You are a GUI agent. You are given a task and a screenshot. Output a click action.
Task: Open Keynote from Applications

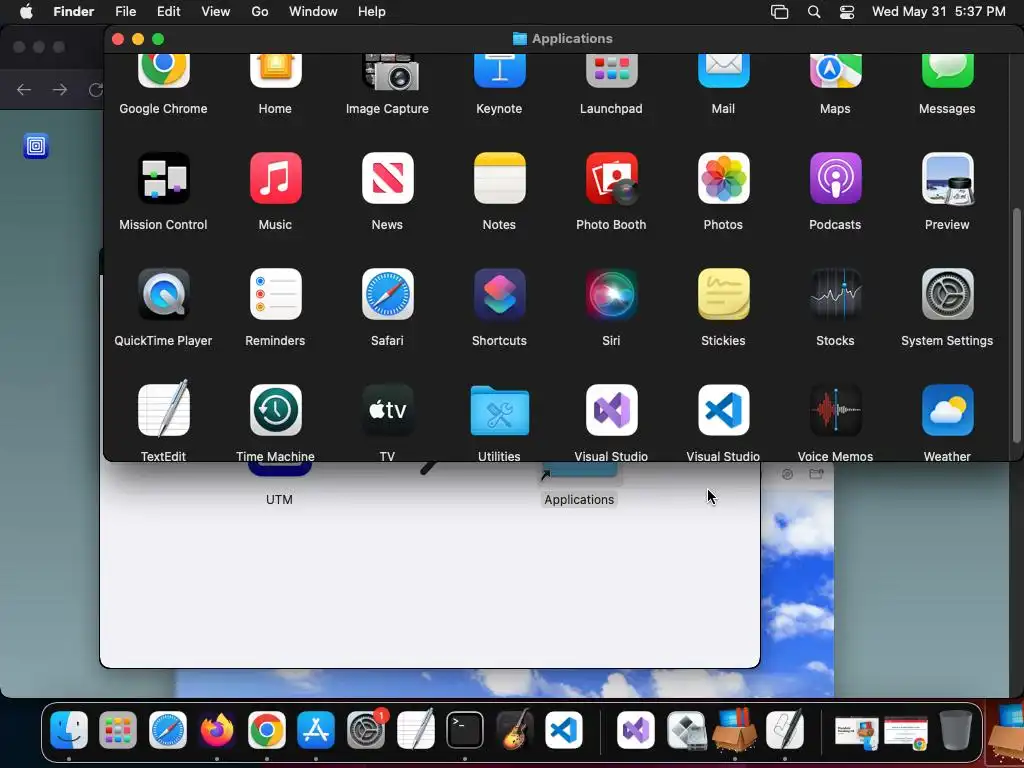(x=499, y=72)
